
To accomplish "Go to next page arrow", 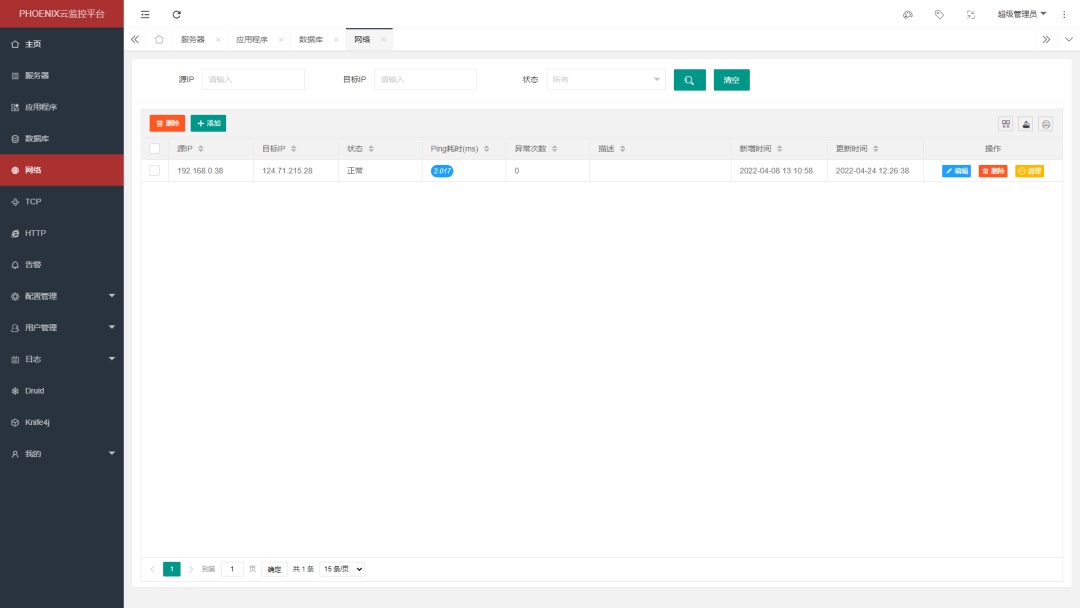I will 191,569.
